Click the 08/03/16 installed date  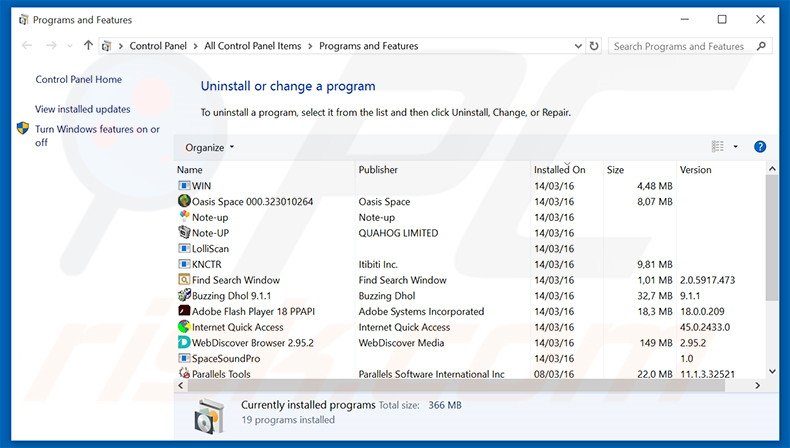(x=554, y=374)
